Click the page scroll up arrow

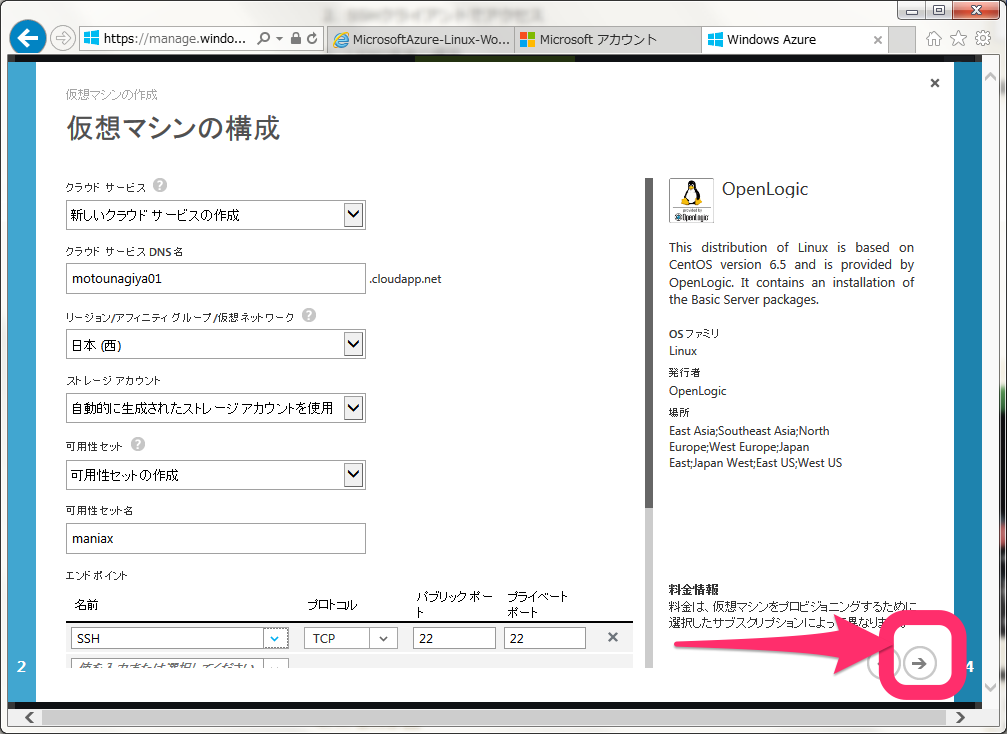[x=990, y=77]
